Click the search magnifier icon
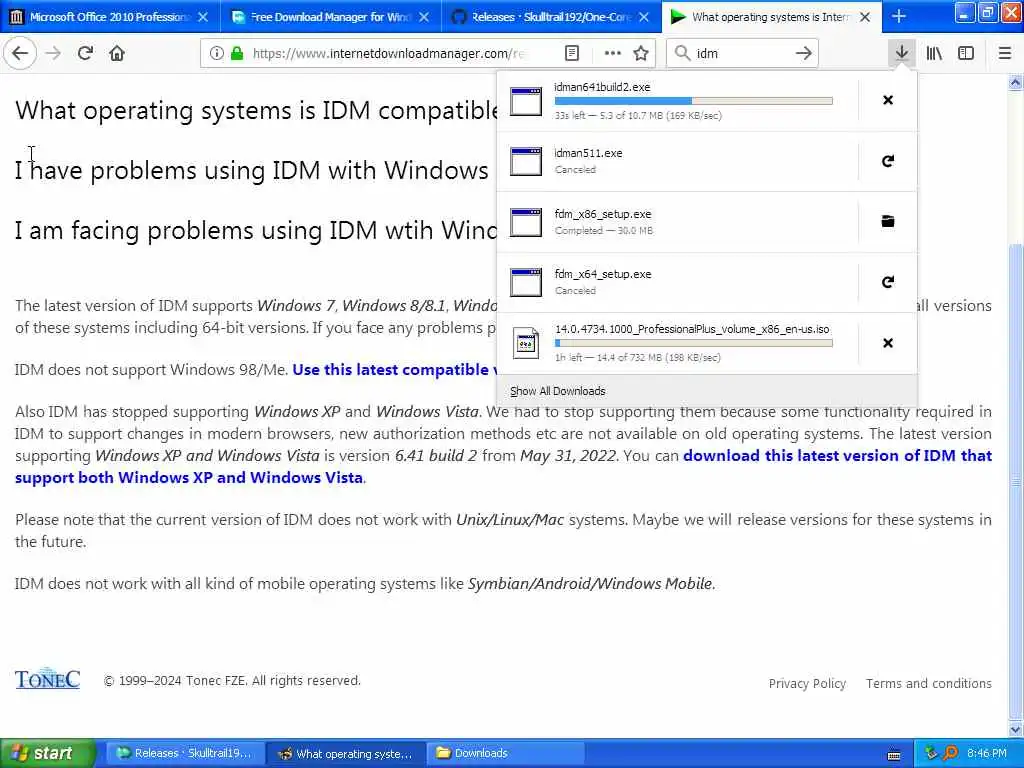 (x=682, y=54)
